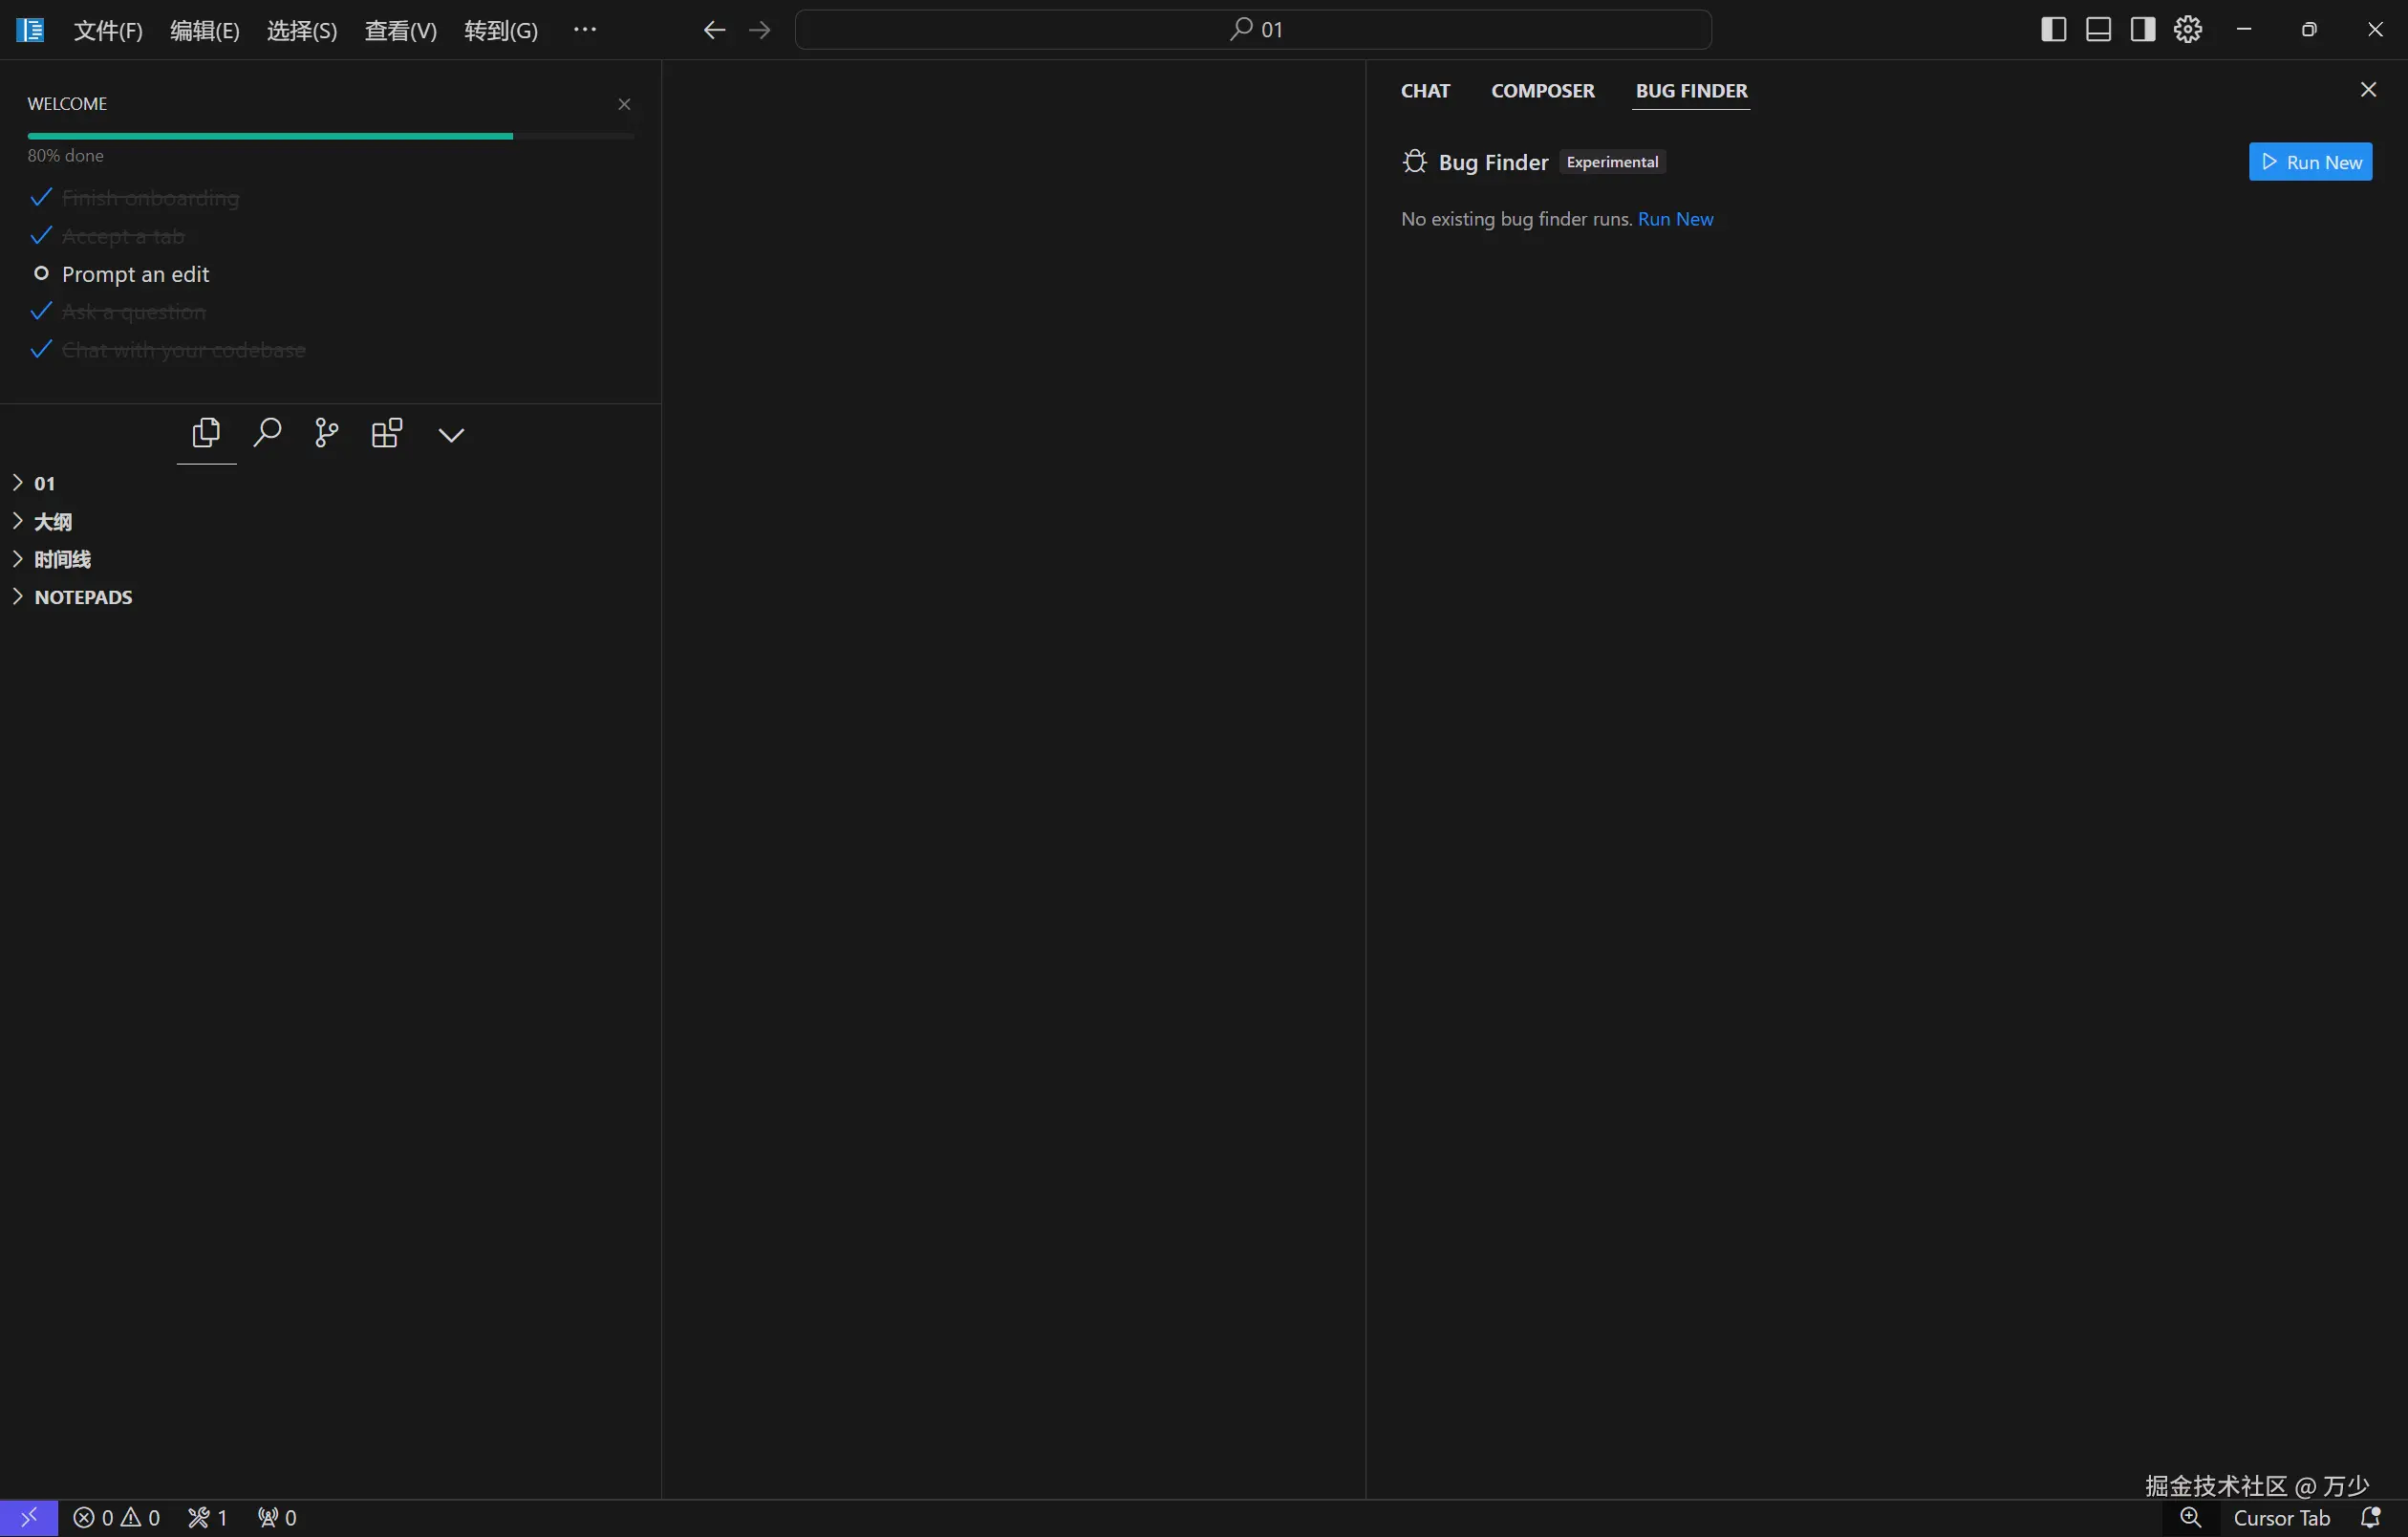Image resolution: width=2408 pixels, height=1537 pixels.
Task: Open the Extensions view icon
Action: click(x=387, y=433)
